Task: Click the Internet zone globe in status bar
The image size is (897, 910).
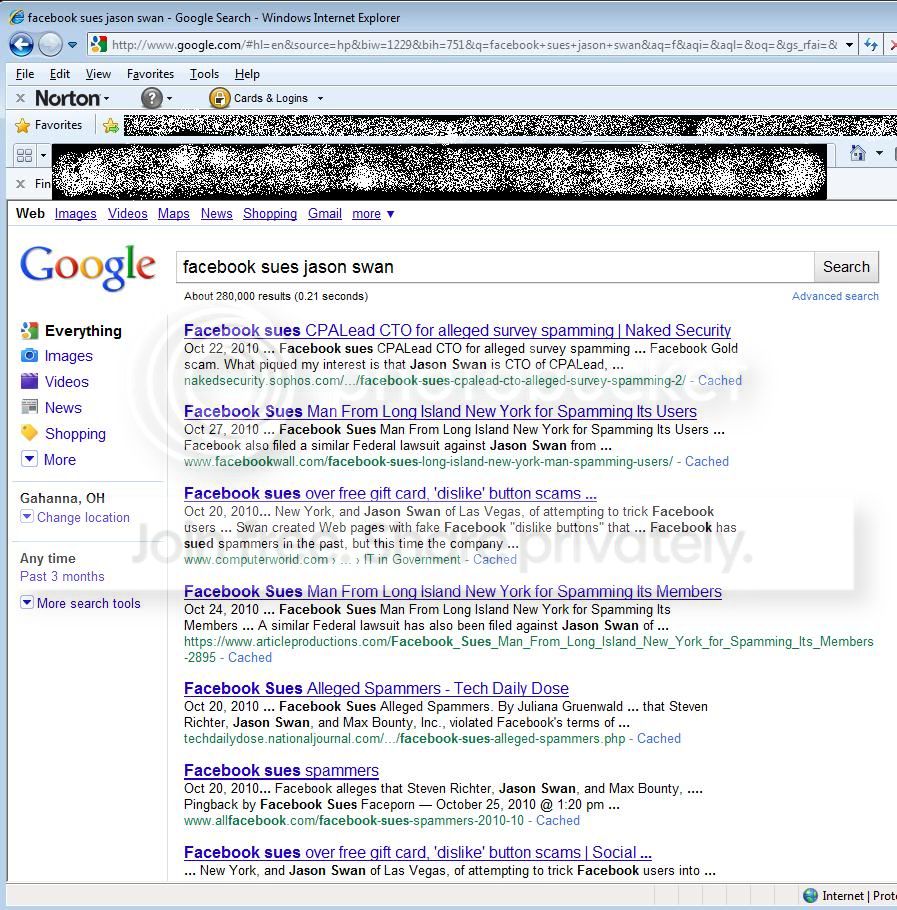Action: pyautogui.click(x=811, y=895)
